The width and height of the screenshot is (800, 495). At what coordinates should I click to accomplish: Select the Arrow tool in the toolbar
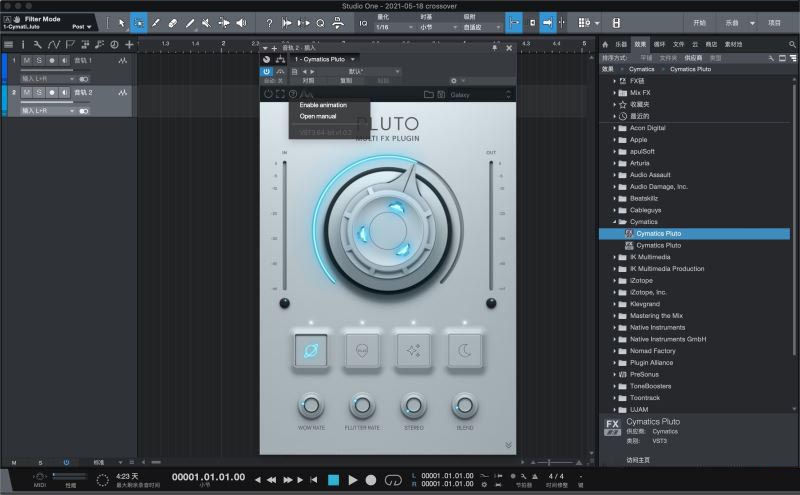[121, 23]
